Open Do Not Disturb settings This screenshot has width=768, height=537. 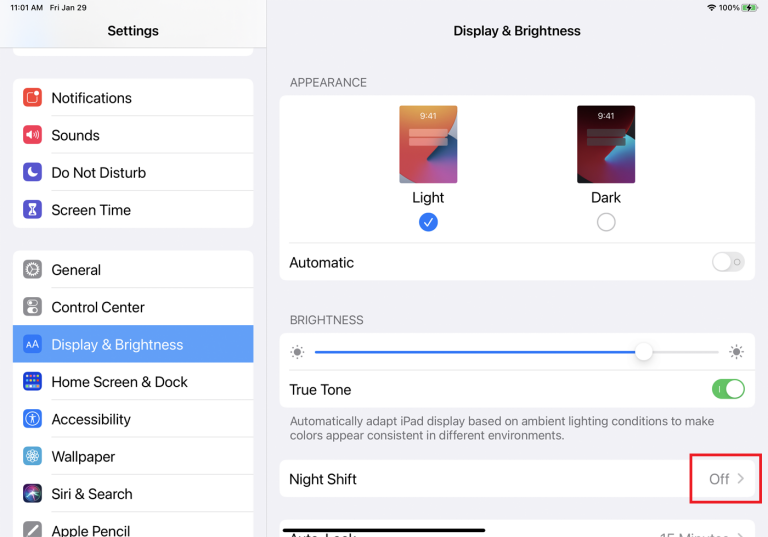pyautogui.click(x=133, y=172)
